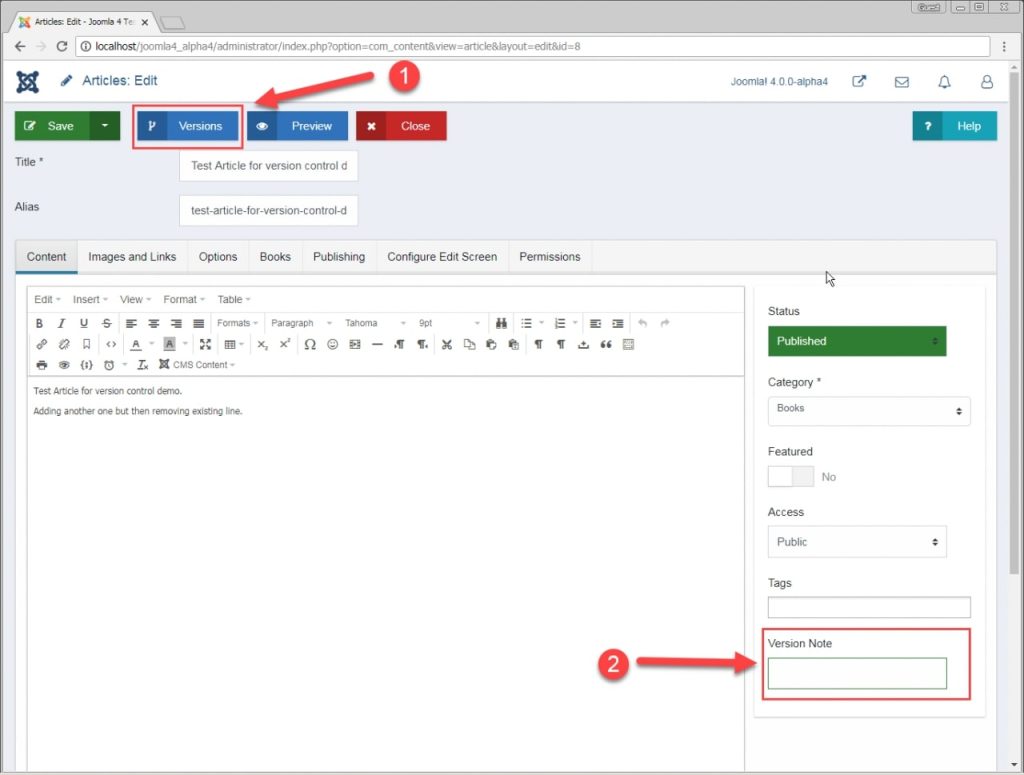Insert blockquote

[606, 344]
